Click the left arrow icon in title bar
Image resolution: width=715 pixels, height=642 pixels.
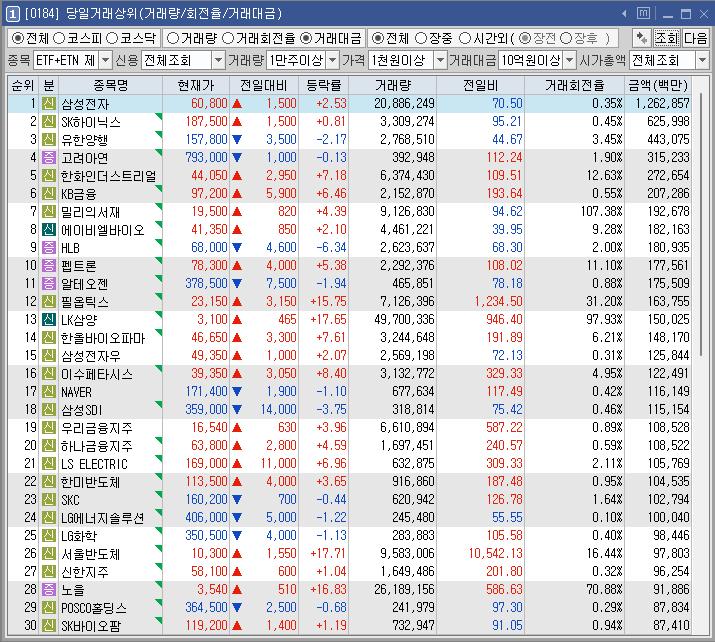pos(624,14)
